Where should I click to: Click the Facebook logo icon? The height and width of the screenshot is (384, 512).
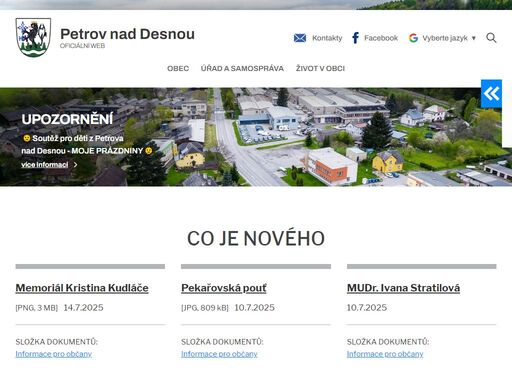(x=356, y=38)
